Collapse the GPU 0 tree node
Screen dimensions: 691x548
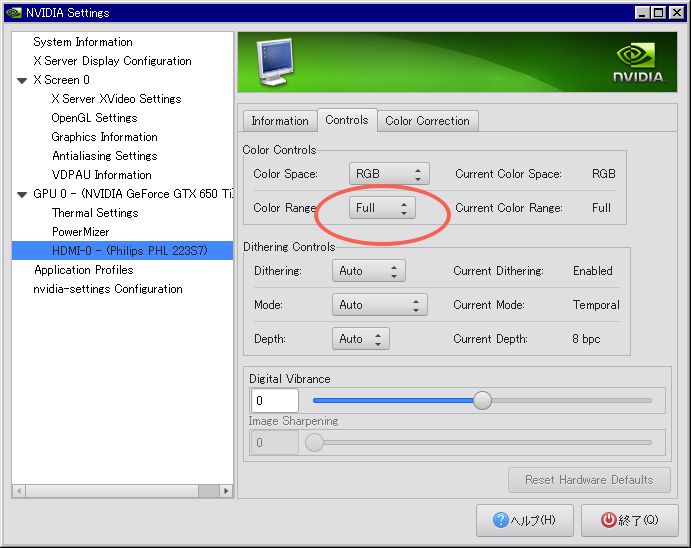[x=22, y=194]
